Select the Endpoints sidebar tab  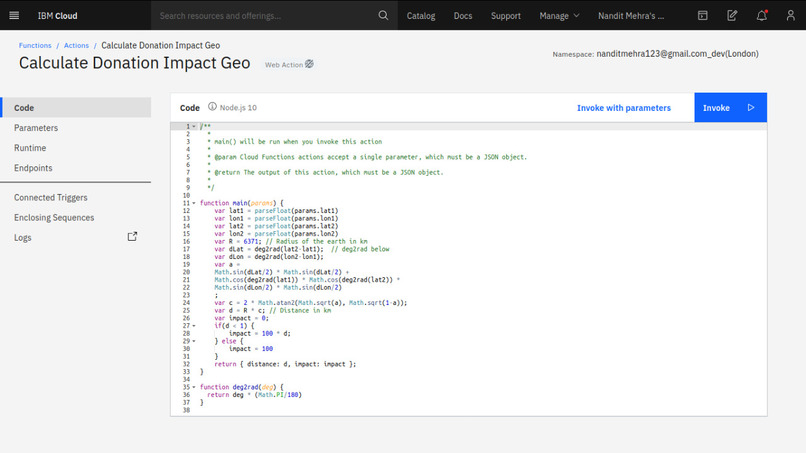76,168
